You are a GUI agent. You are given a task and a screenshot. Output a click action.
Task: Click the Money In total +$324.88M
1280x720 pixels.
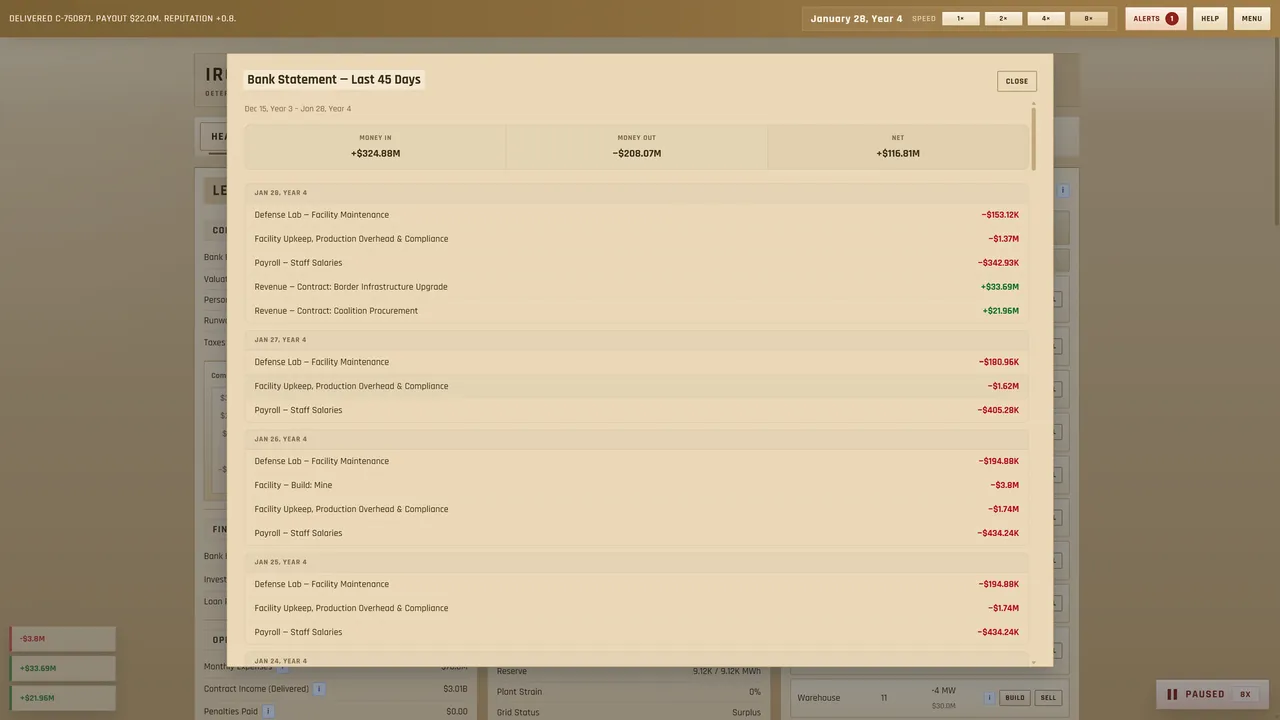click(375, 154)
